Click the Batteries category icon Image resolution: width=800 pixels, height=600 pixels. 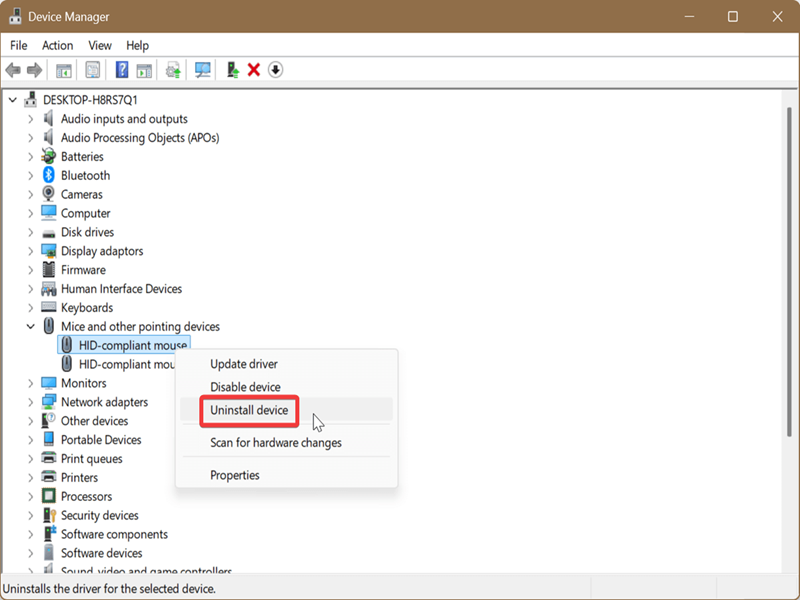pyautogui.click(x=48, y=156)
